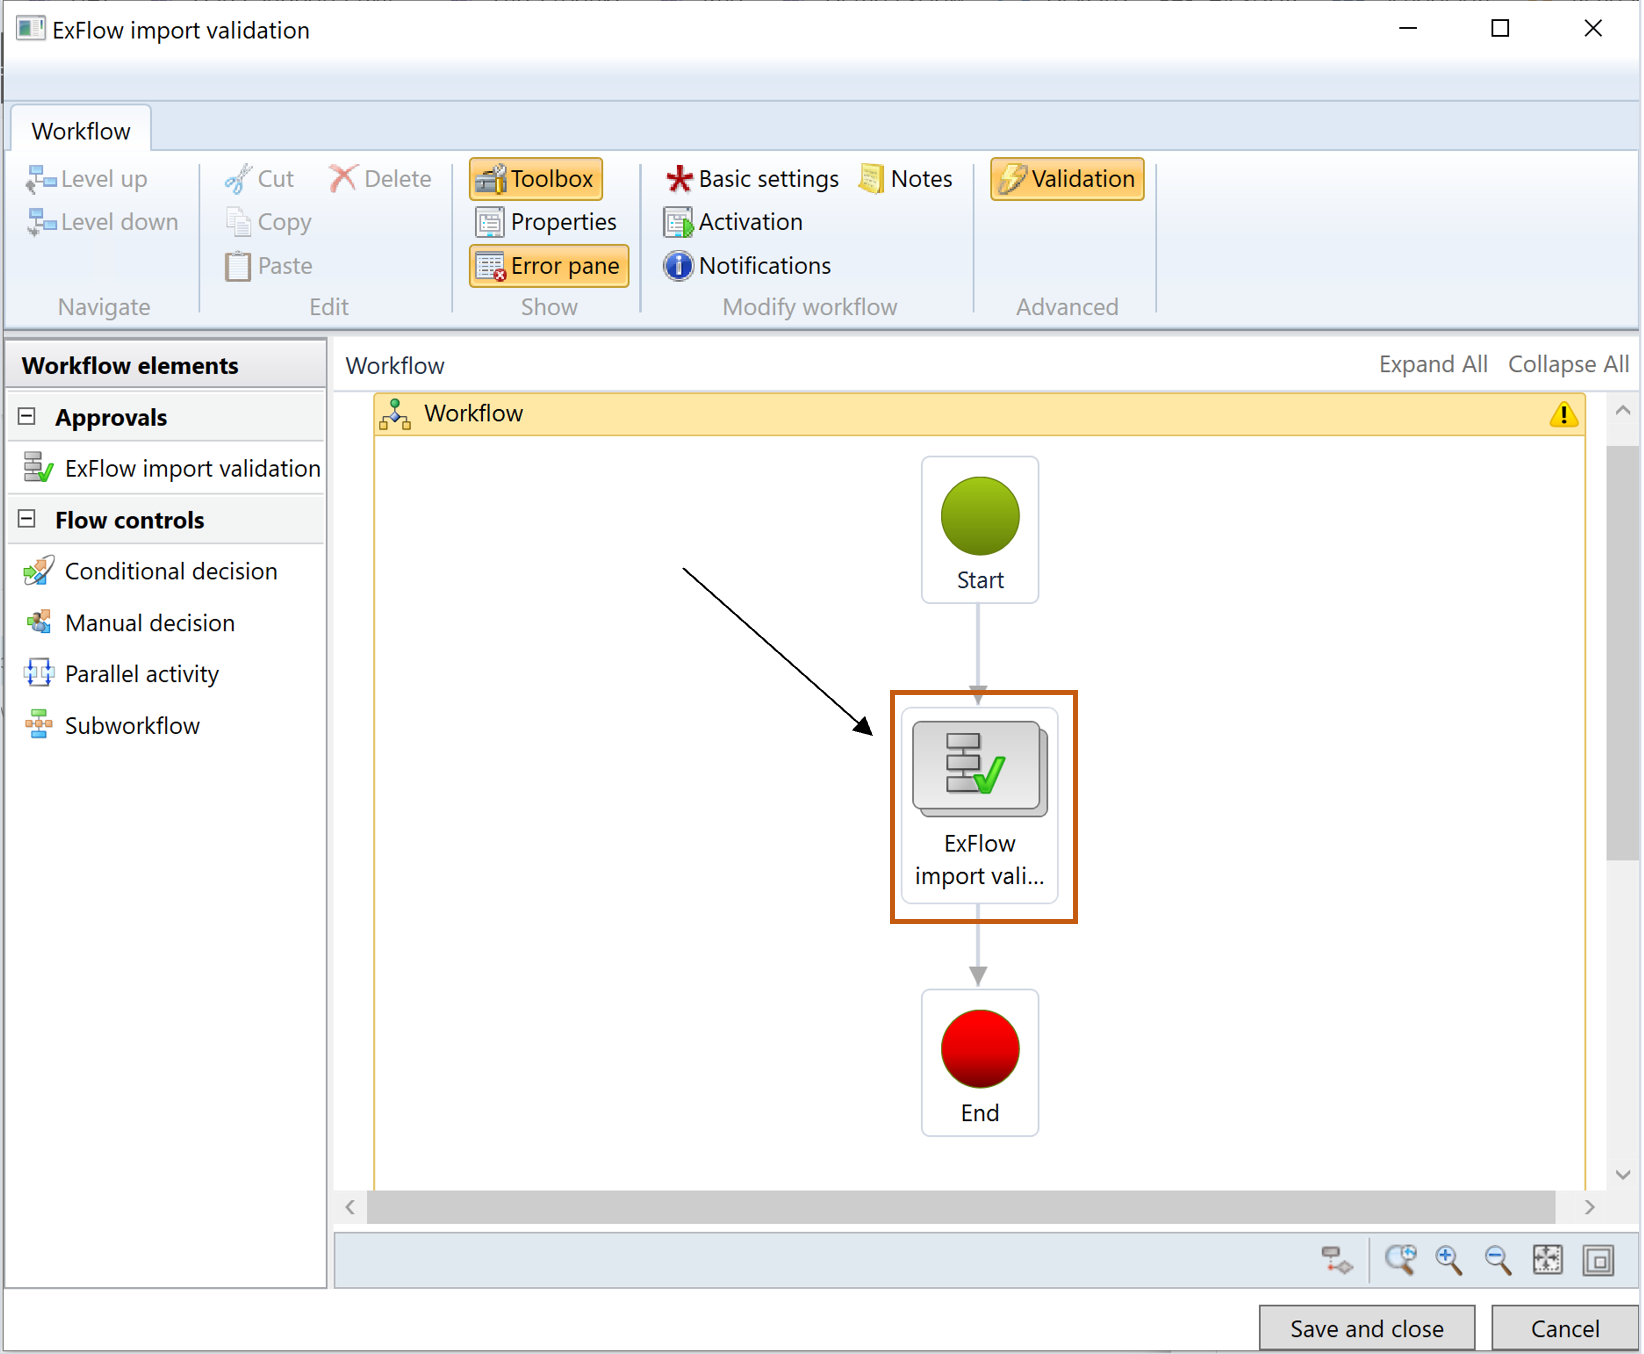This screenshot has height=1354, width=1644.
Task: Select the green Start node
Action: click(980, 530)
